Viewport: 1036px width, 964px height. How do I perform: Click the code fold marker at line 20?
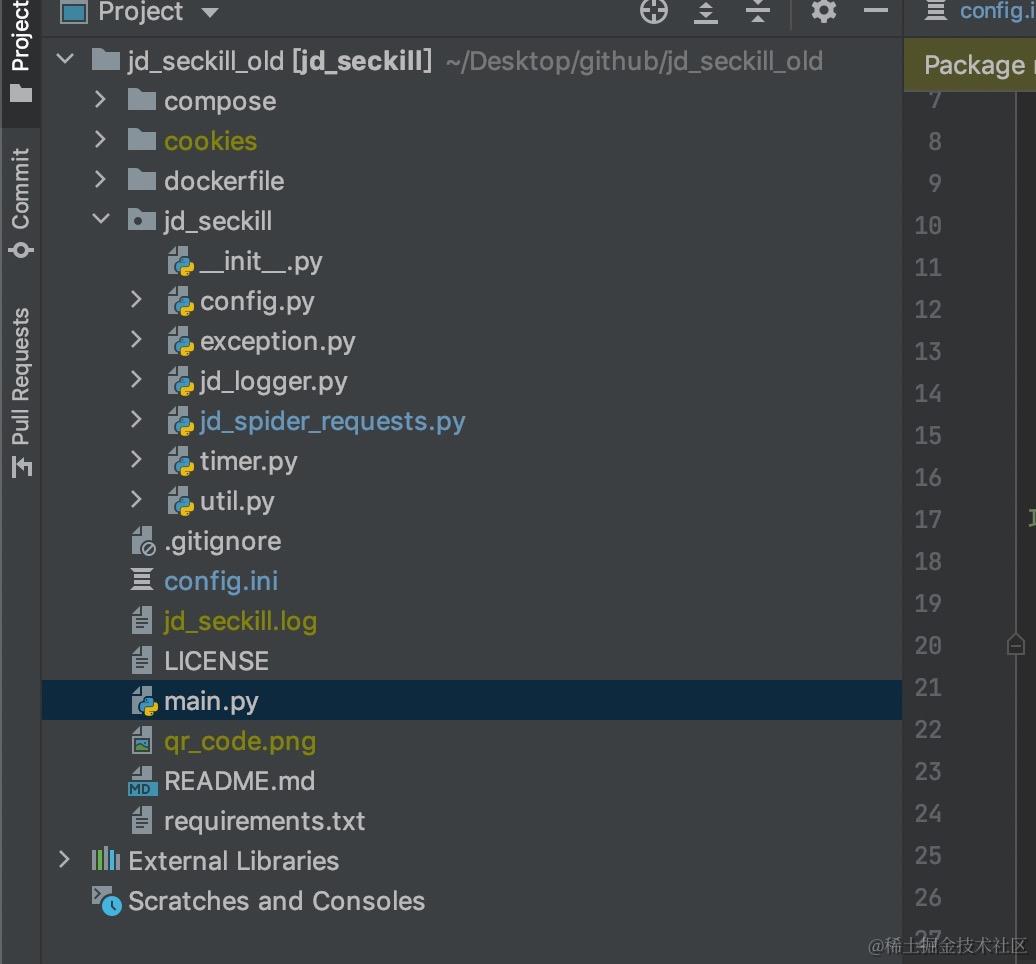(1016, 644)
